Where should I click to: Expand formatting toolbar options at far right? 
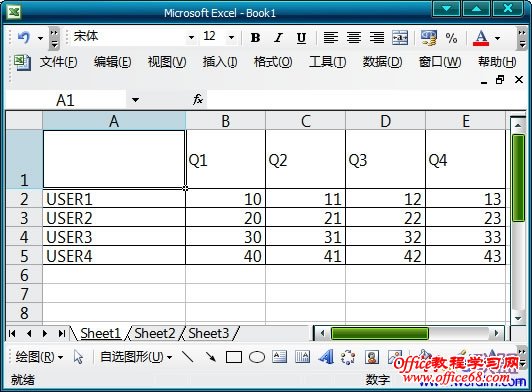coord(522,38)
